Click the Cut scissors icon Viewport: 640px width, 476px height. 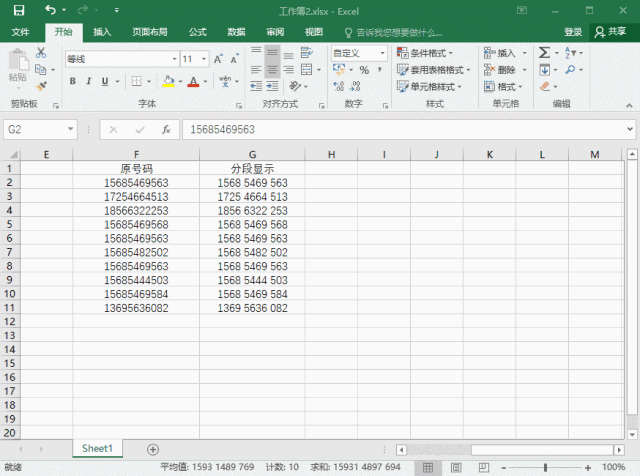(41, 52)
